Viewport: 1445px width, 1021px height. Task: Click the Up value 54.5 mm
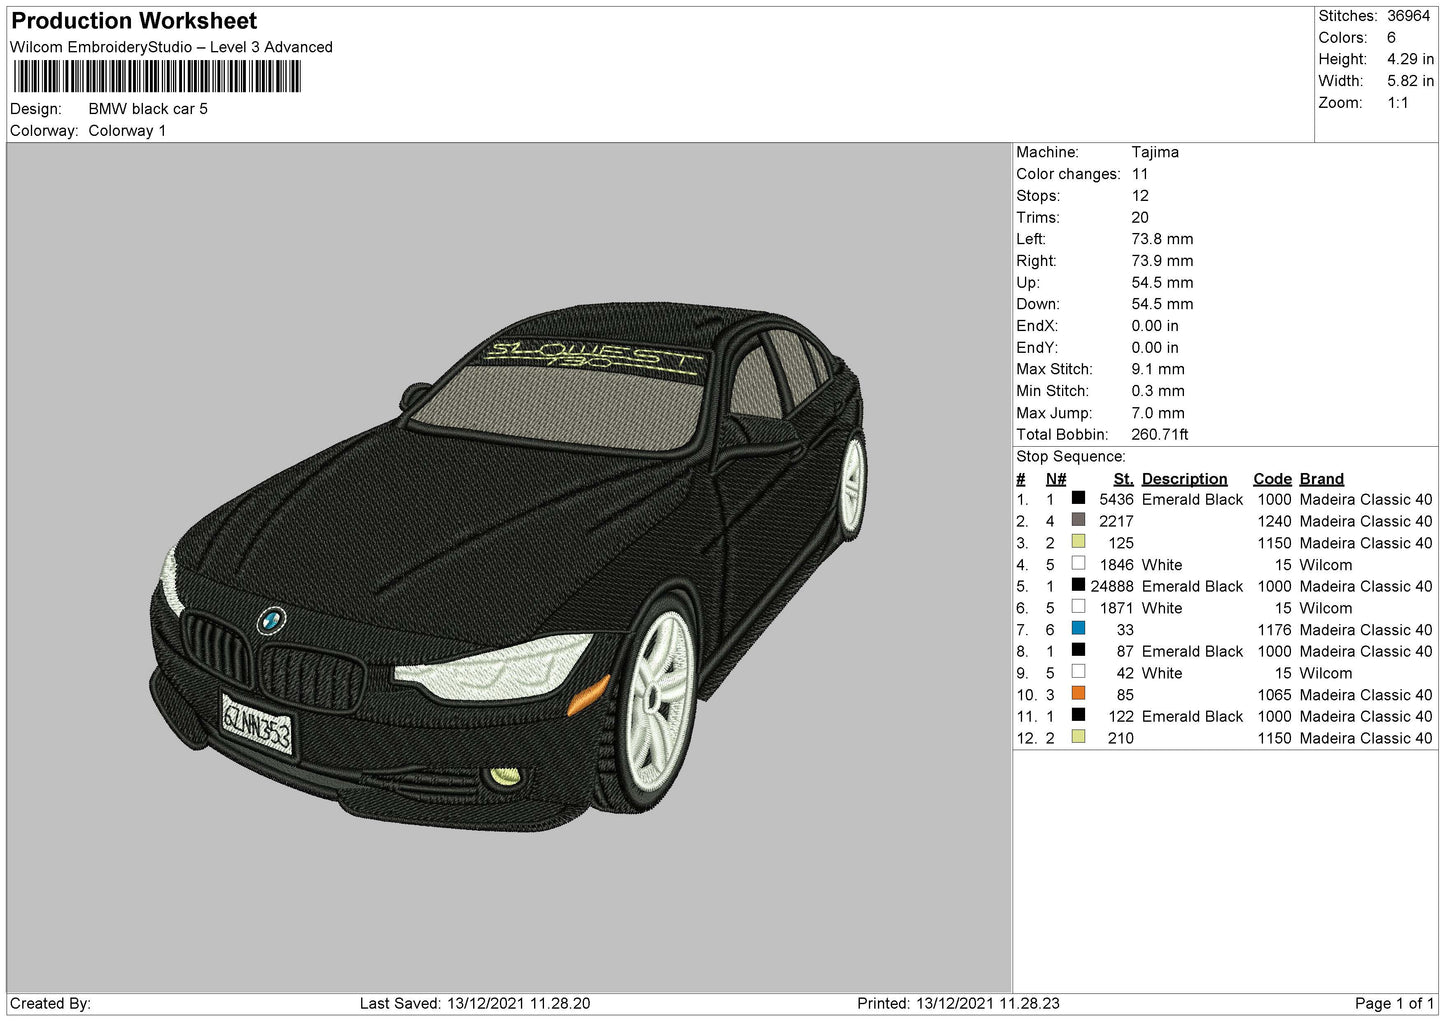pyautogui.click(x=1162, y=283)
